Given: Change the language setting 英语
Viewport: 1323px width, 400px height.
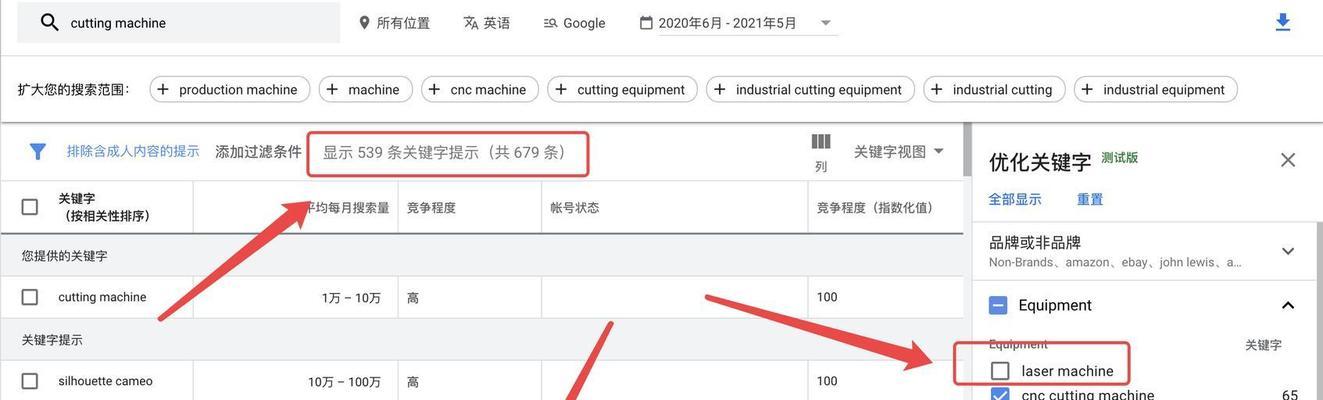Looking at the screenshot, I should (x=487, y=23).
